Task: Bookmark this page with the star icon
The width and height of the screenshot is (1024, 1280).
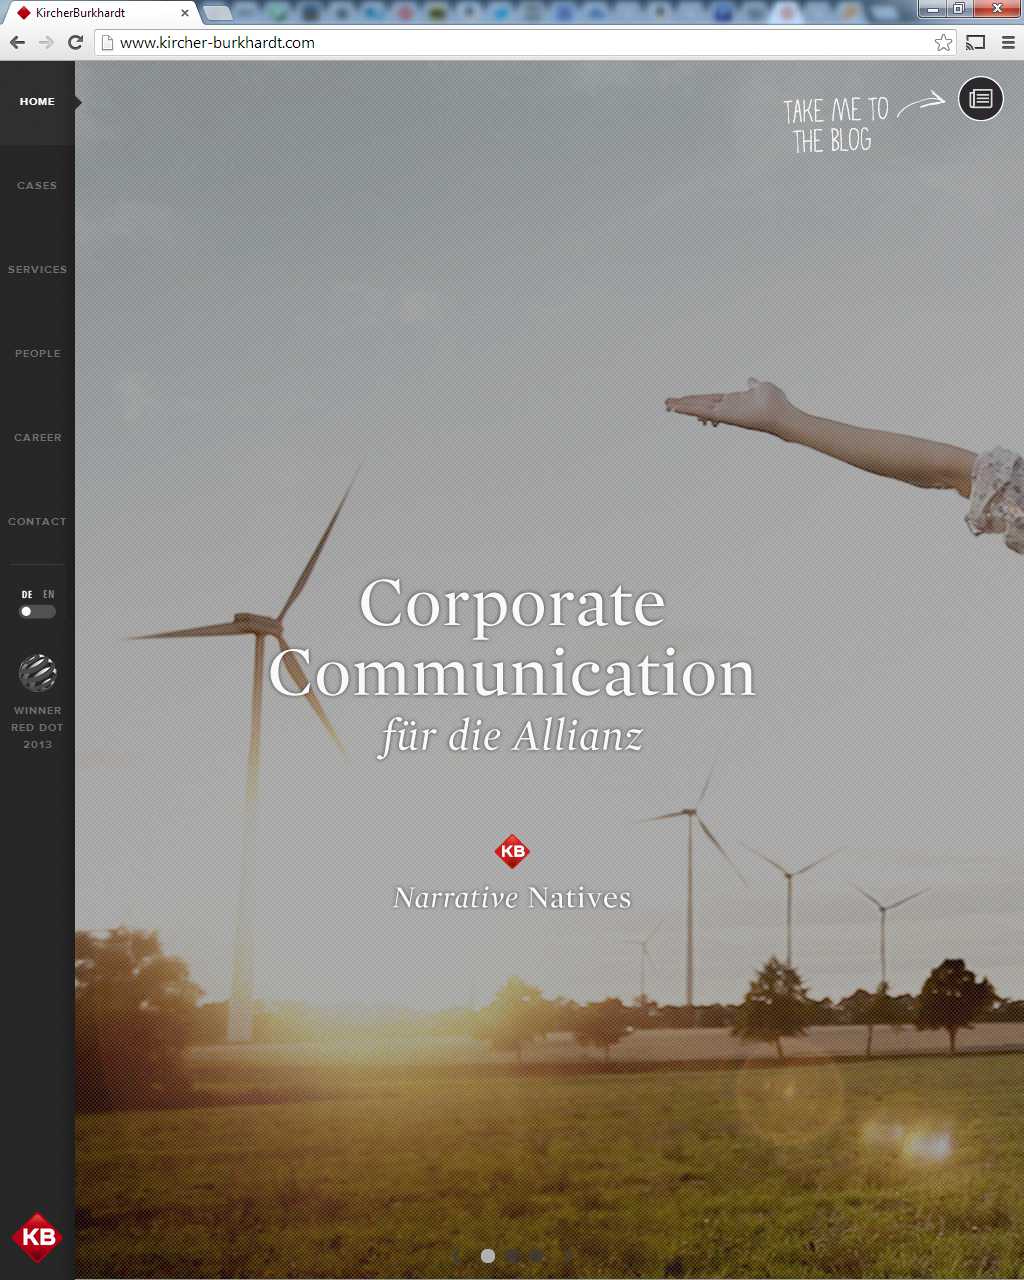Action: point(942,42)
